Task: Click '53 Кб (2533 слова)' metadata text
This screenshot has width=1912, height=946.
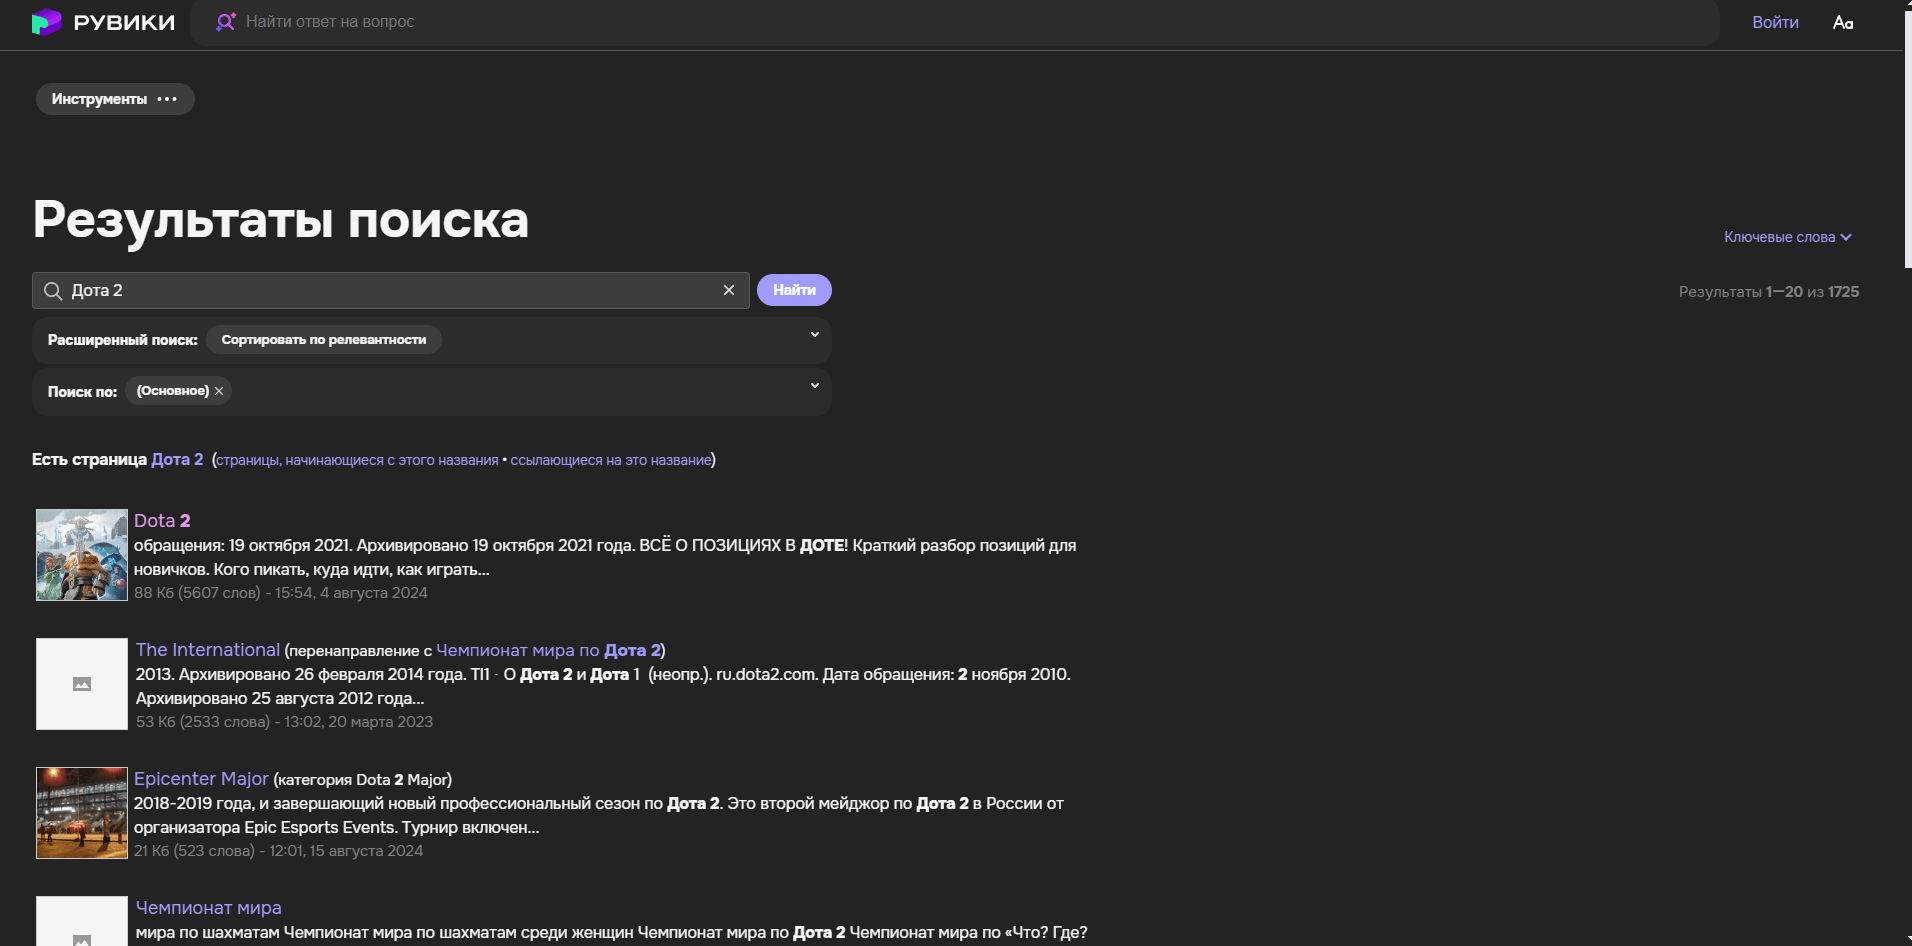Action: 203,722
